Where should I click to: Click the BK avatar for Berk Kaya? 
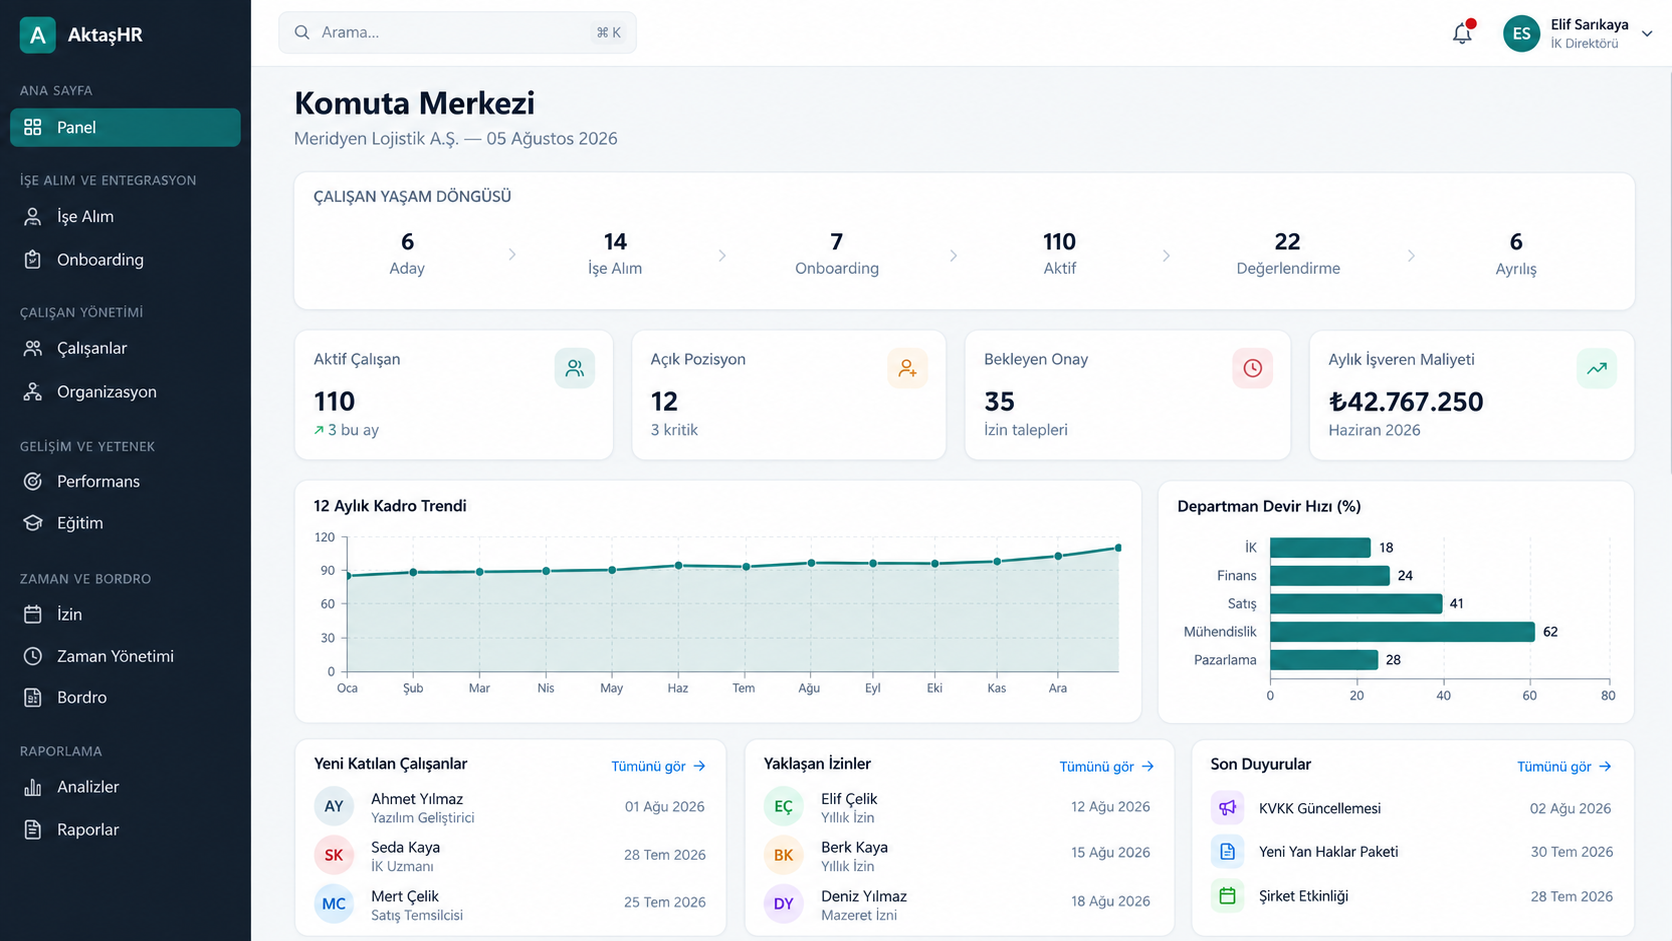784,855
